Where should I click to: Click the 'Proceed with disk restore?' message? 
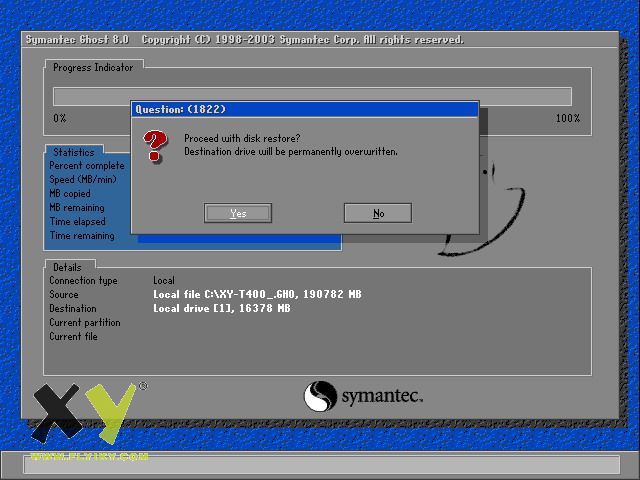(x=242, y=138)
